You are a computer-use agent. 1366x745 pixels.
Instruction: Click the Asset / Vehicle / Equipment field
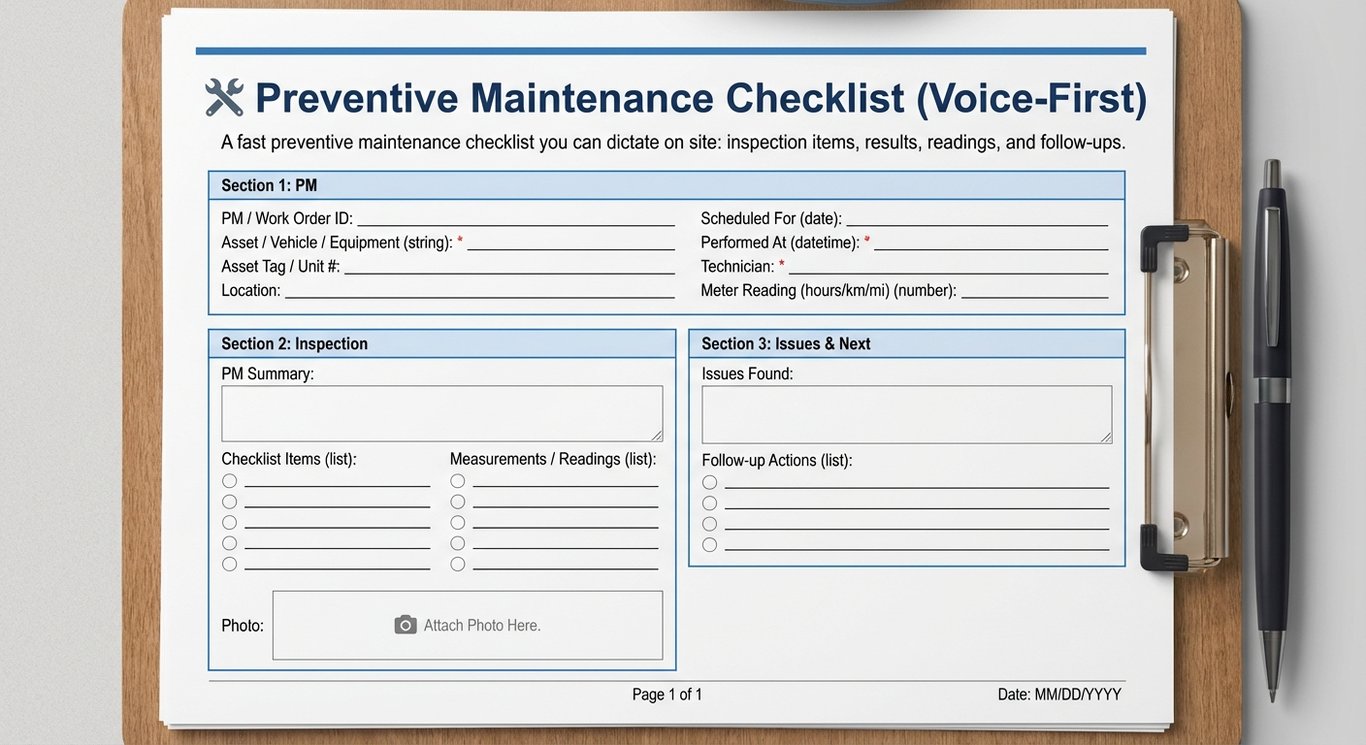pyautogui.click(x=570, y=241)
